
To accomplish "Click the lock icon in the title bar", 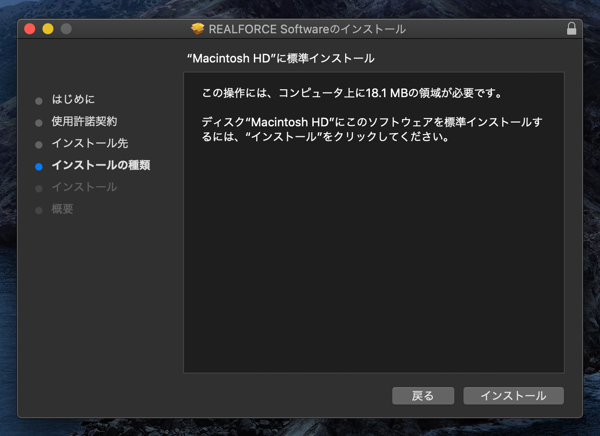I will (571, 29).
